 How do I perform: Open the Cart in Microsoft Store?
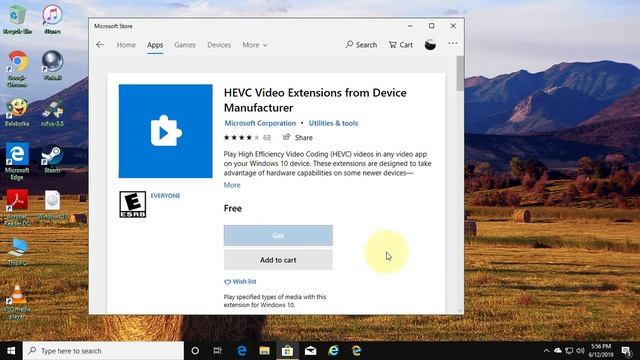point(401,45)
